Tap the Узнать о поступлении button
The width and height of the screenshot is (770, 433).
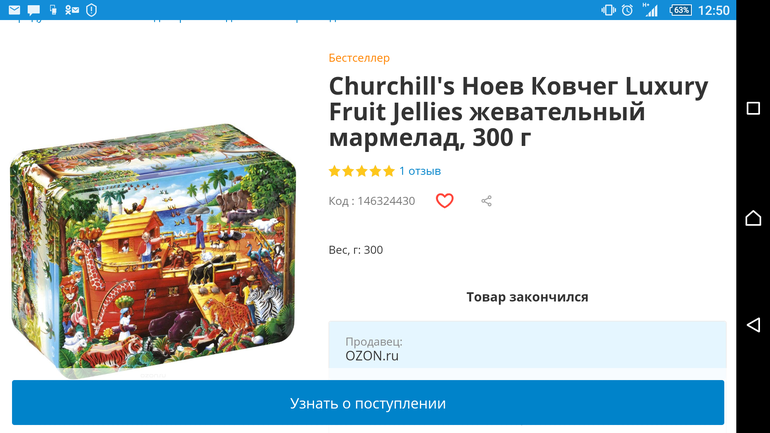[x=368, y=403]
